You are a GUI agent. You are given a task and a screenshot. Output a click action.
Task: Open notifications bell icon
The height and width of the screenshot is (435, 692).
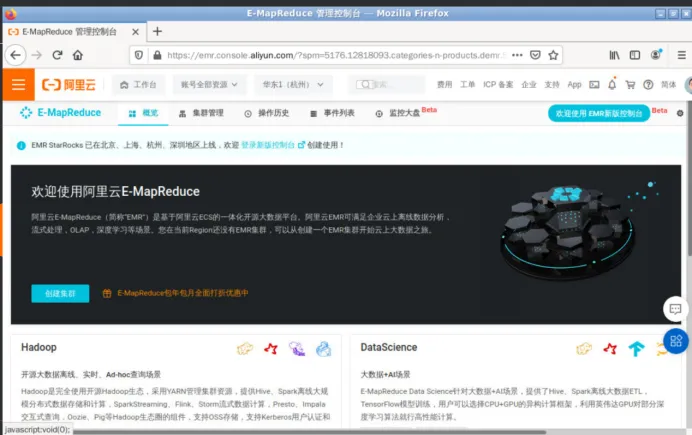(612, 84)
